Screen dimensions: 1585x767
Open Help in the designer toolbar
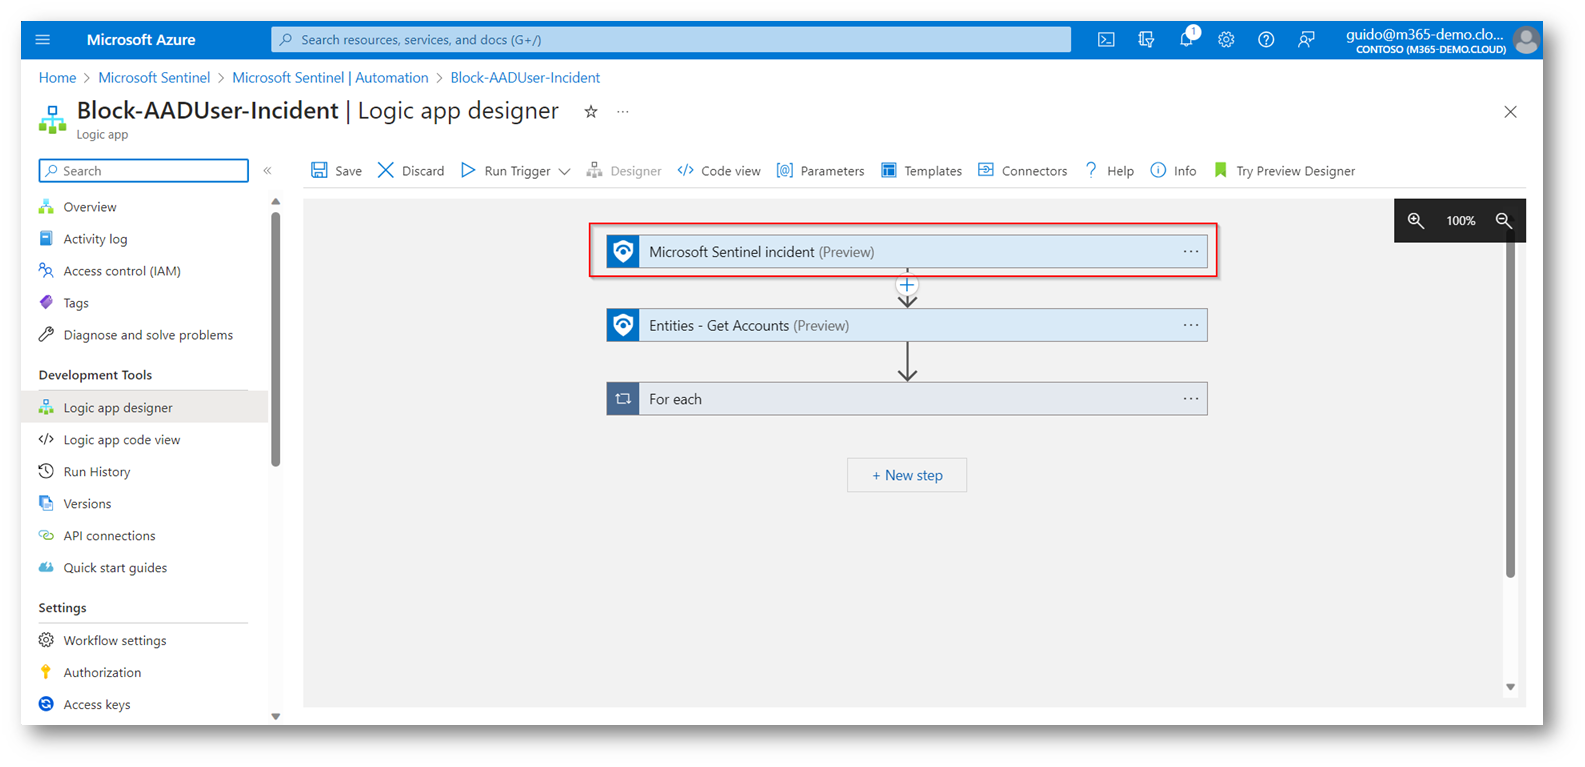point(1109,171)
